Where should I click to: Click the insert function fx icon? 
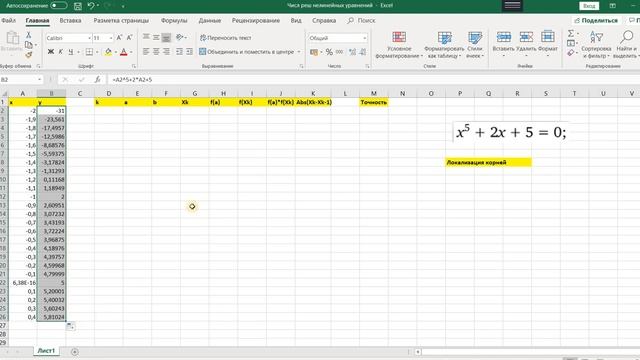(98, 80)
